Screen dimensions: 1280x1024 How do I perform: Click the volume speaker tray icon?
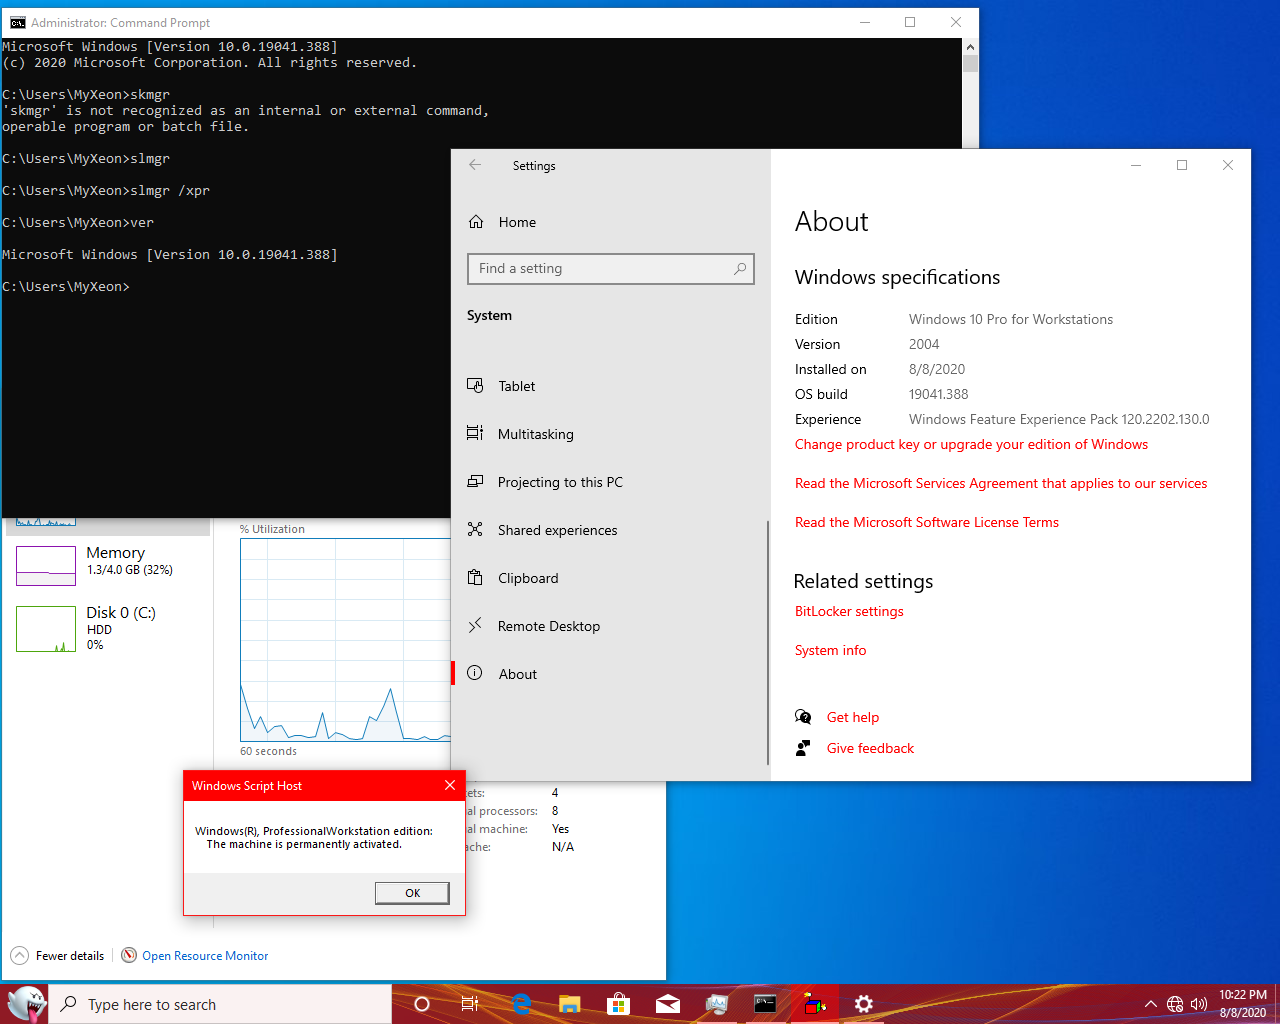1199,1004
